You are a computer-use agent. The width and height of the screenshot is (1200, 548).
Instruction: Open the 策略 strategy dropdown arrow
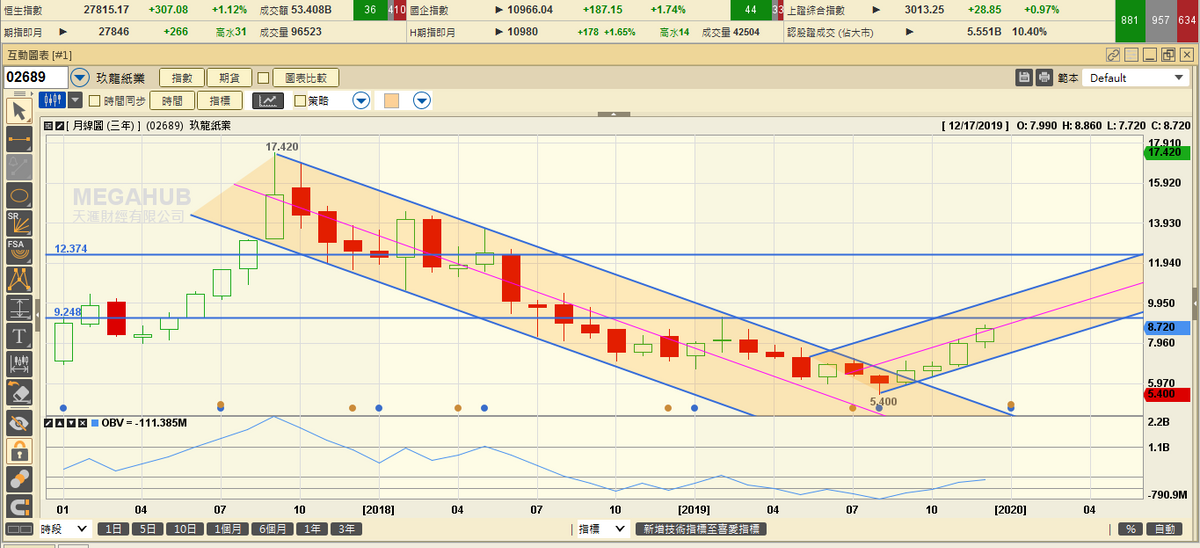coord(361,100)
